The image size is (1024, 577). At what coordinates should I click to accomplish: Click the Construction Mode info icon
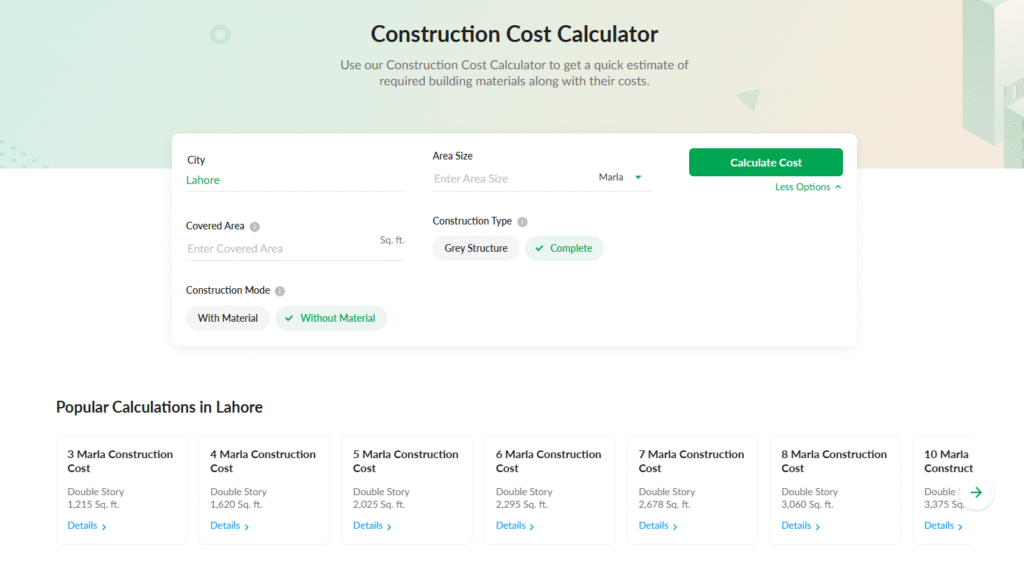coord(280,291)
